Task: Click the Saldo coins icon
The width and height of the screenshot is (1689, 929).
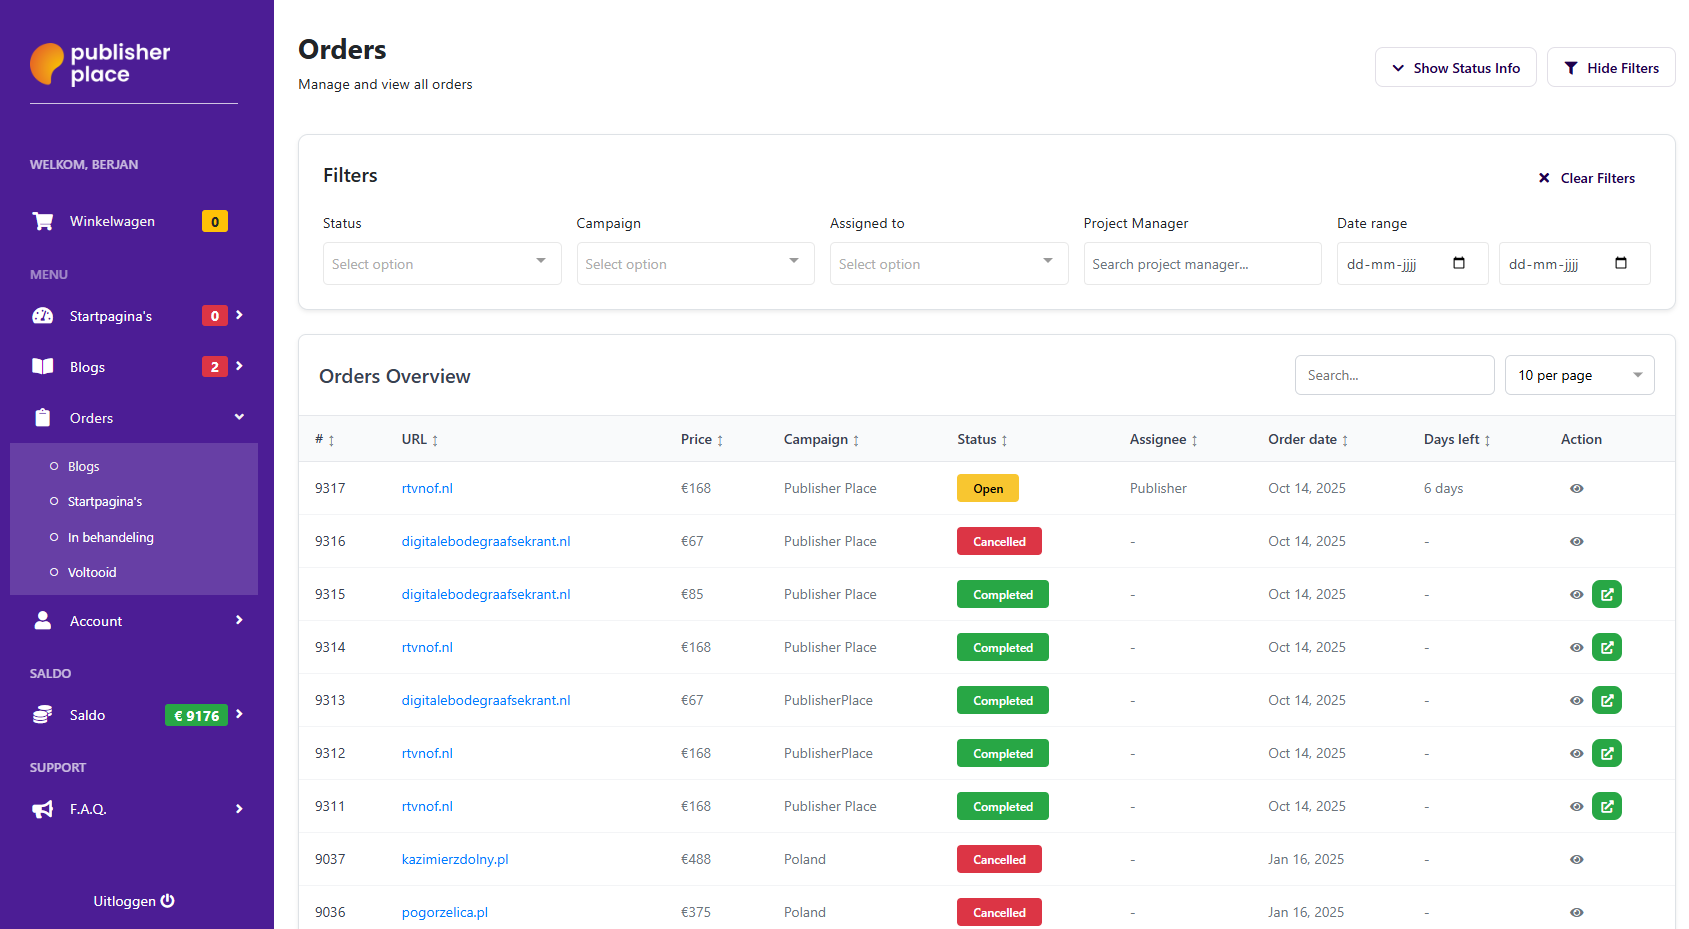Action: (43, 715)
